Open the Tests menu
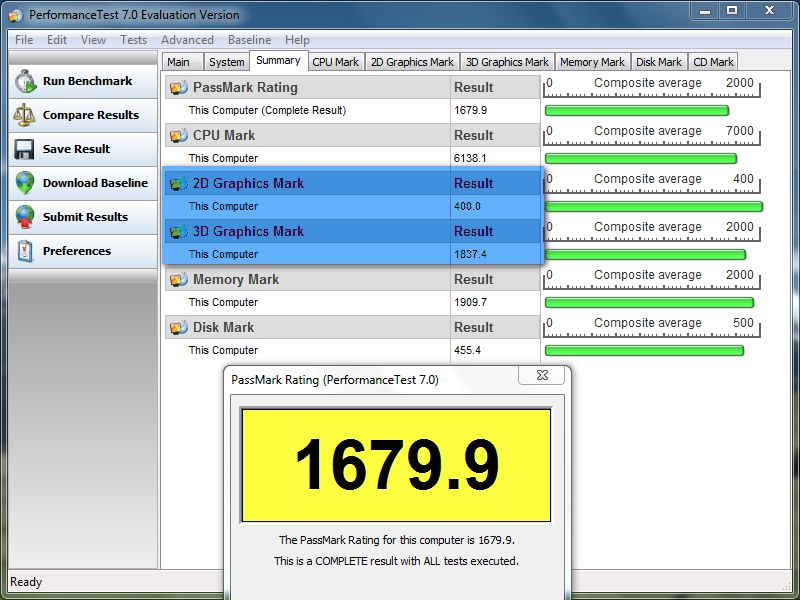The width and height of the screenshot is (800, 600). [x=133, y=40]
